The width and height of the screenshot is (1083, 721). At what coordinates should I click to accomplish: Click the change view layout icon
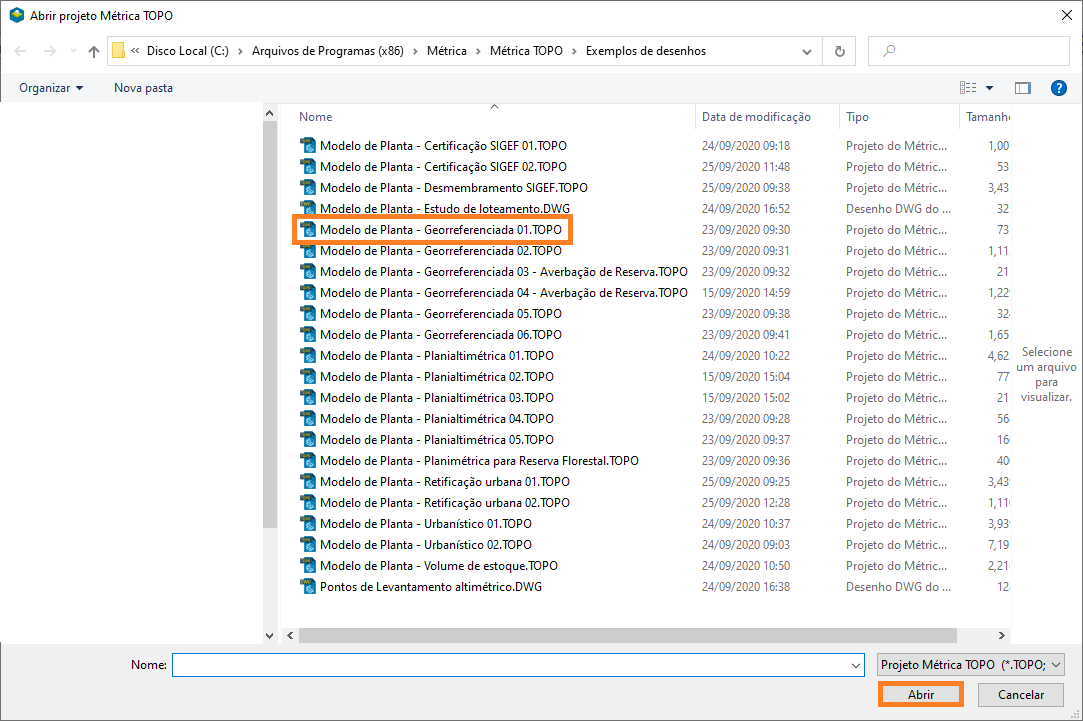(x=968, y=88)
